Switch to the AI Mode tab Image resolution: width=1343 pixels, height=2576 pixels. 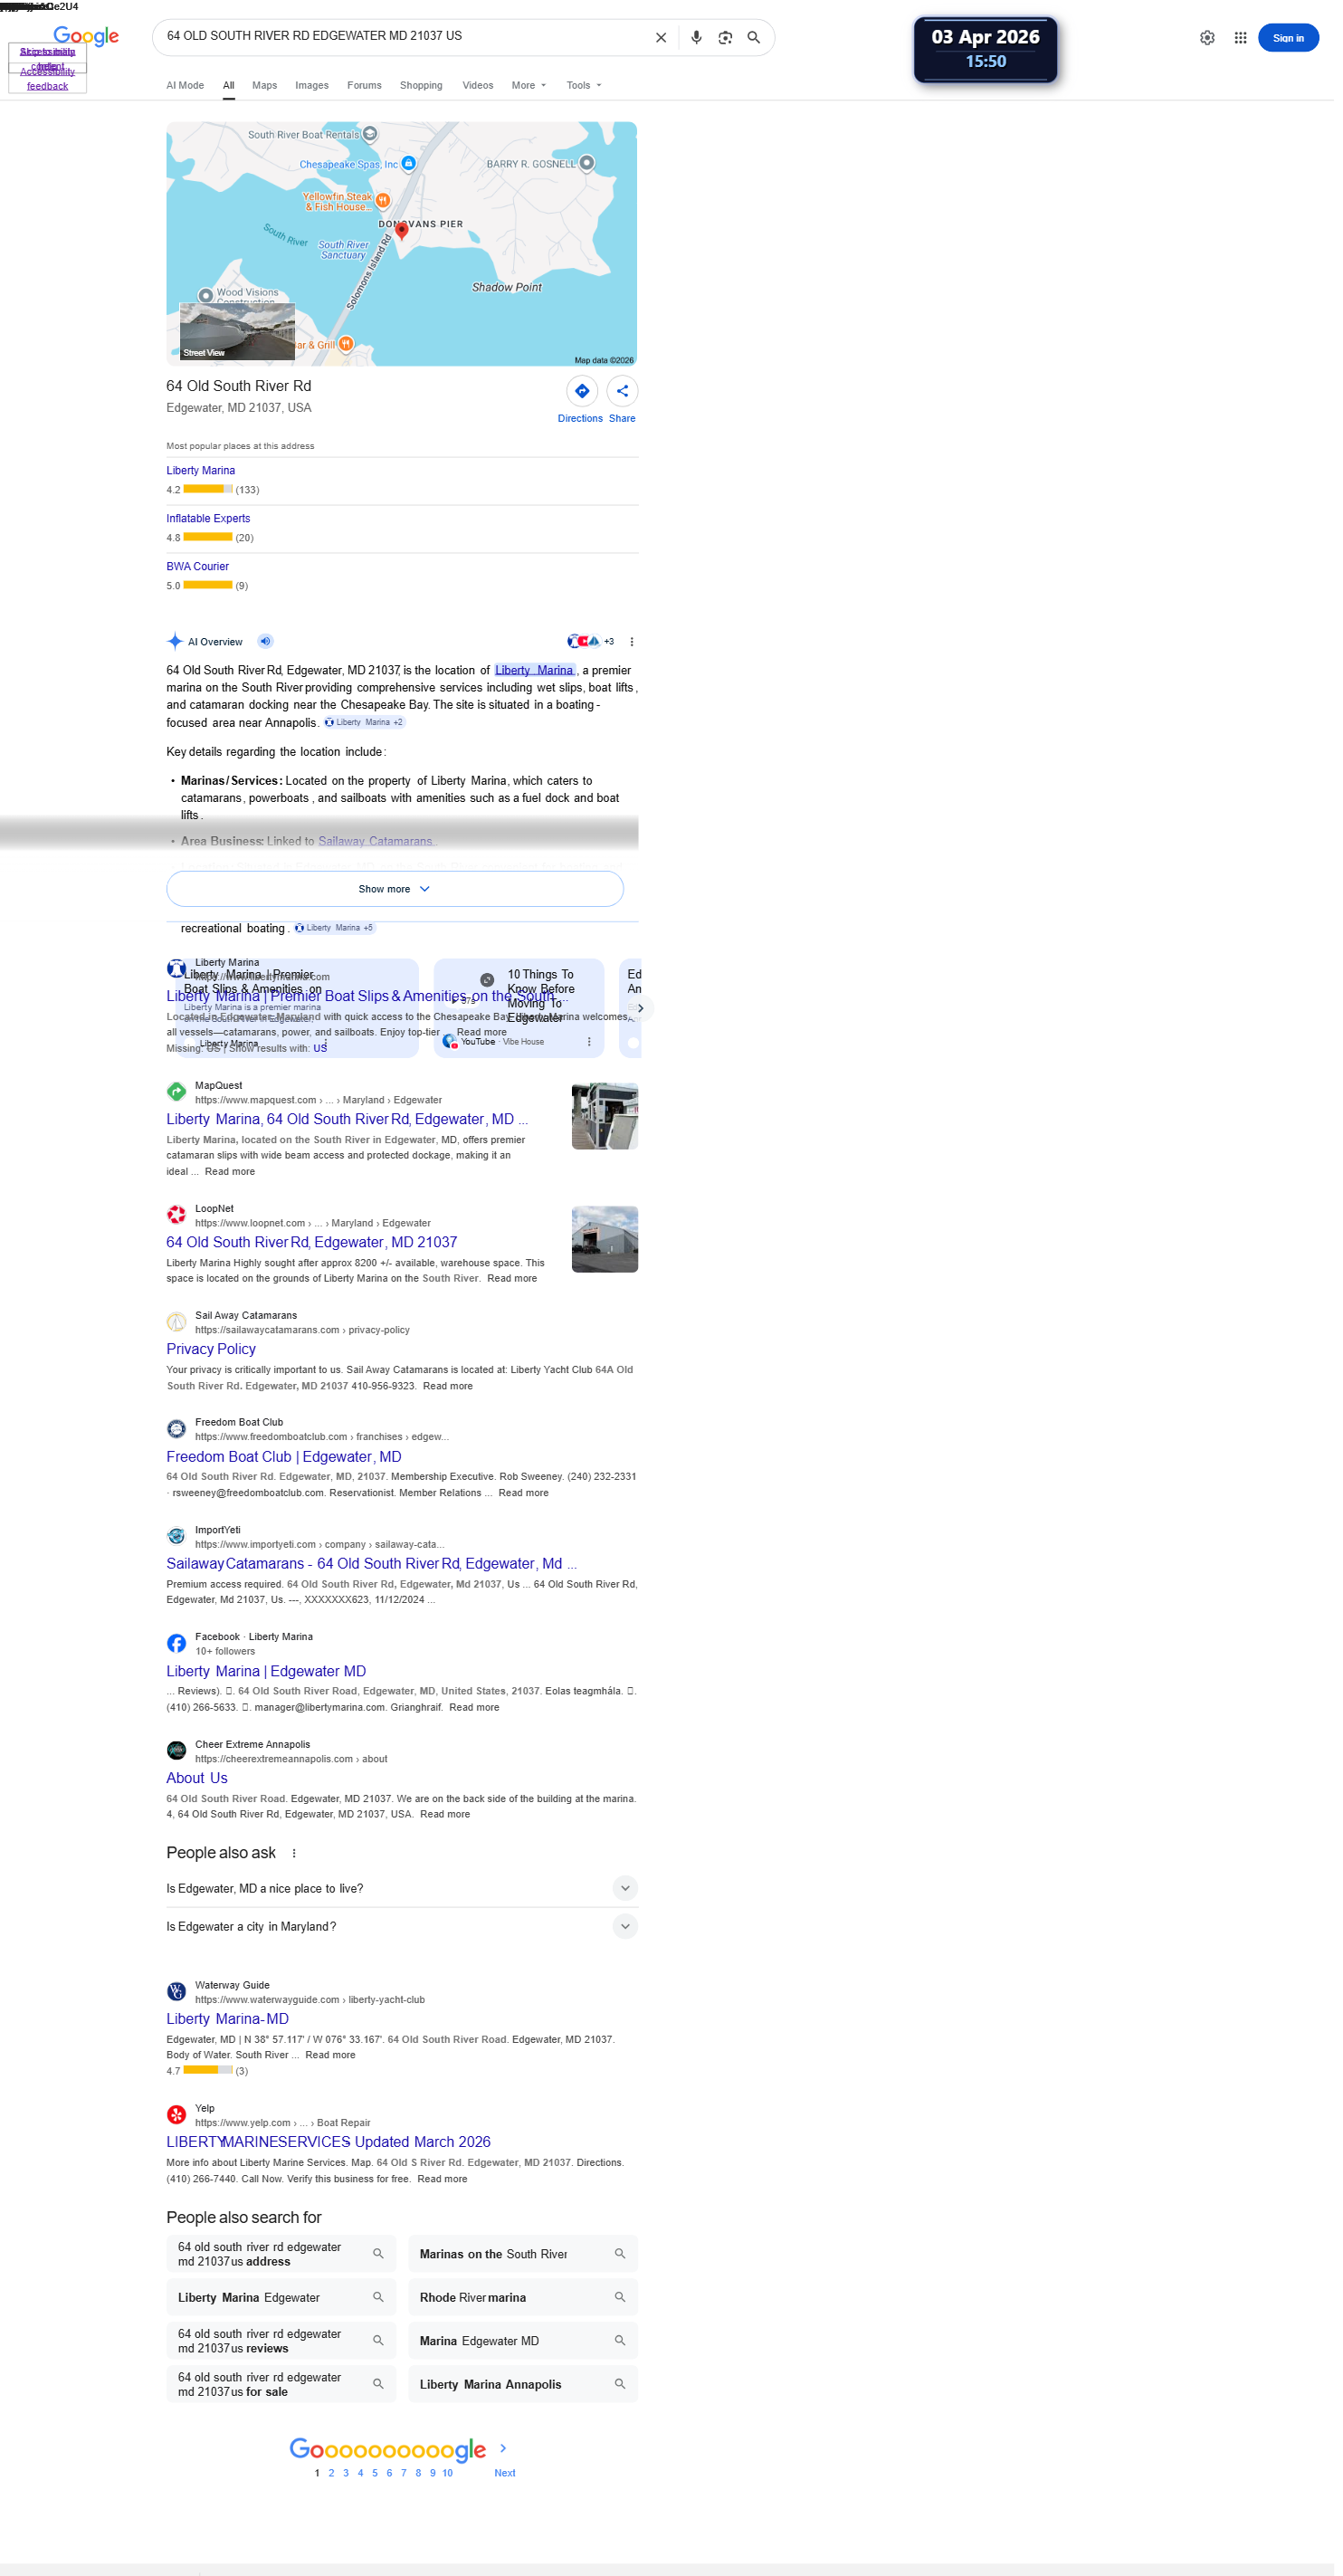(x=185, y=85)
